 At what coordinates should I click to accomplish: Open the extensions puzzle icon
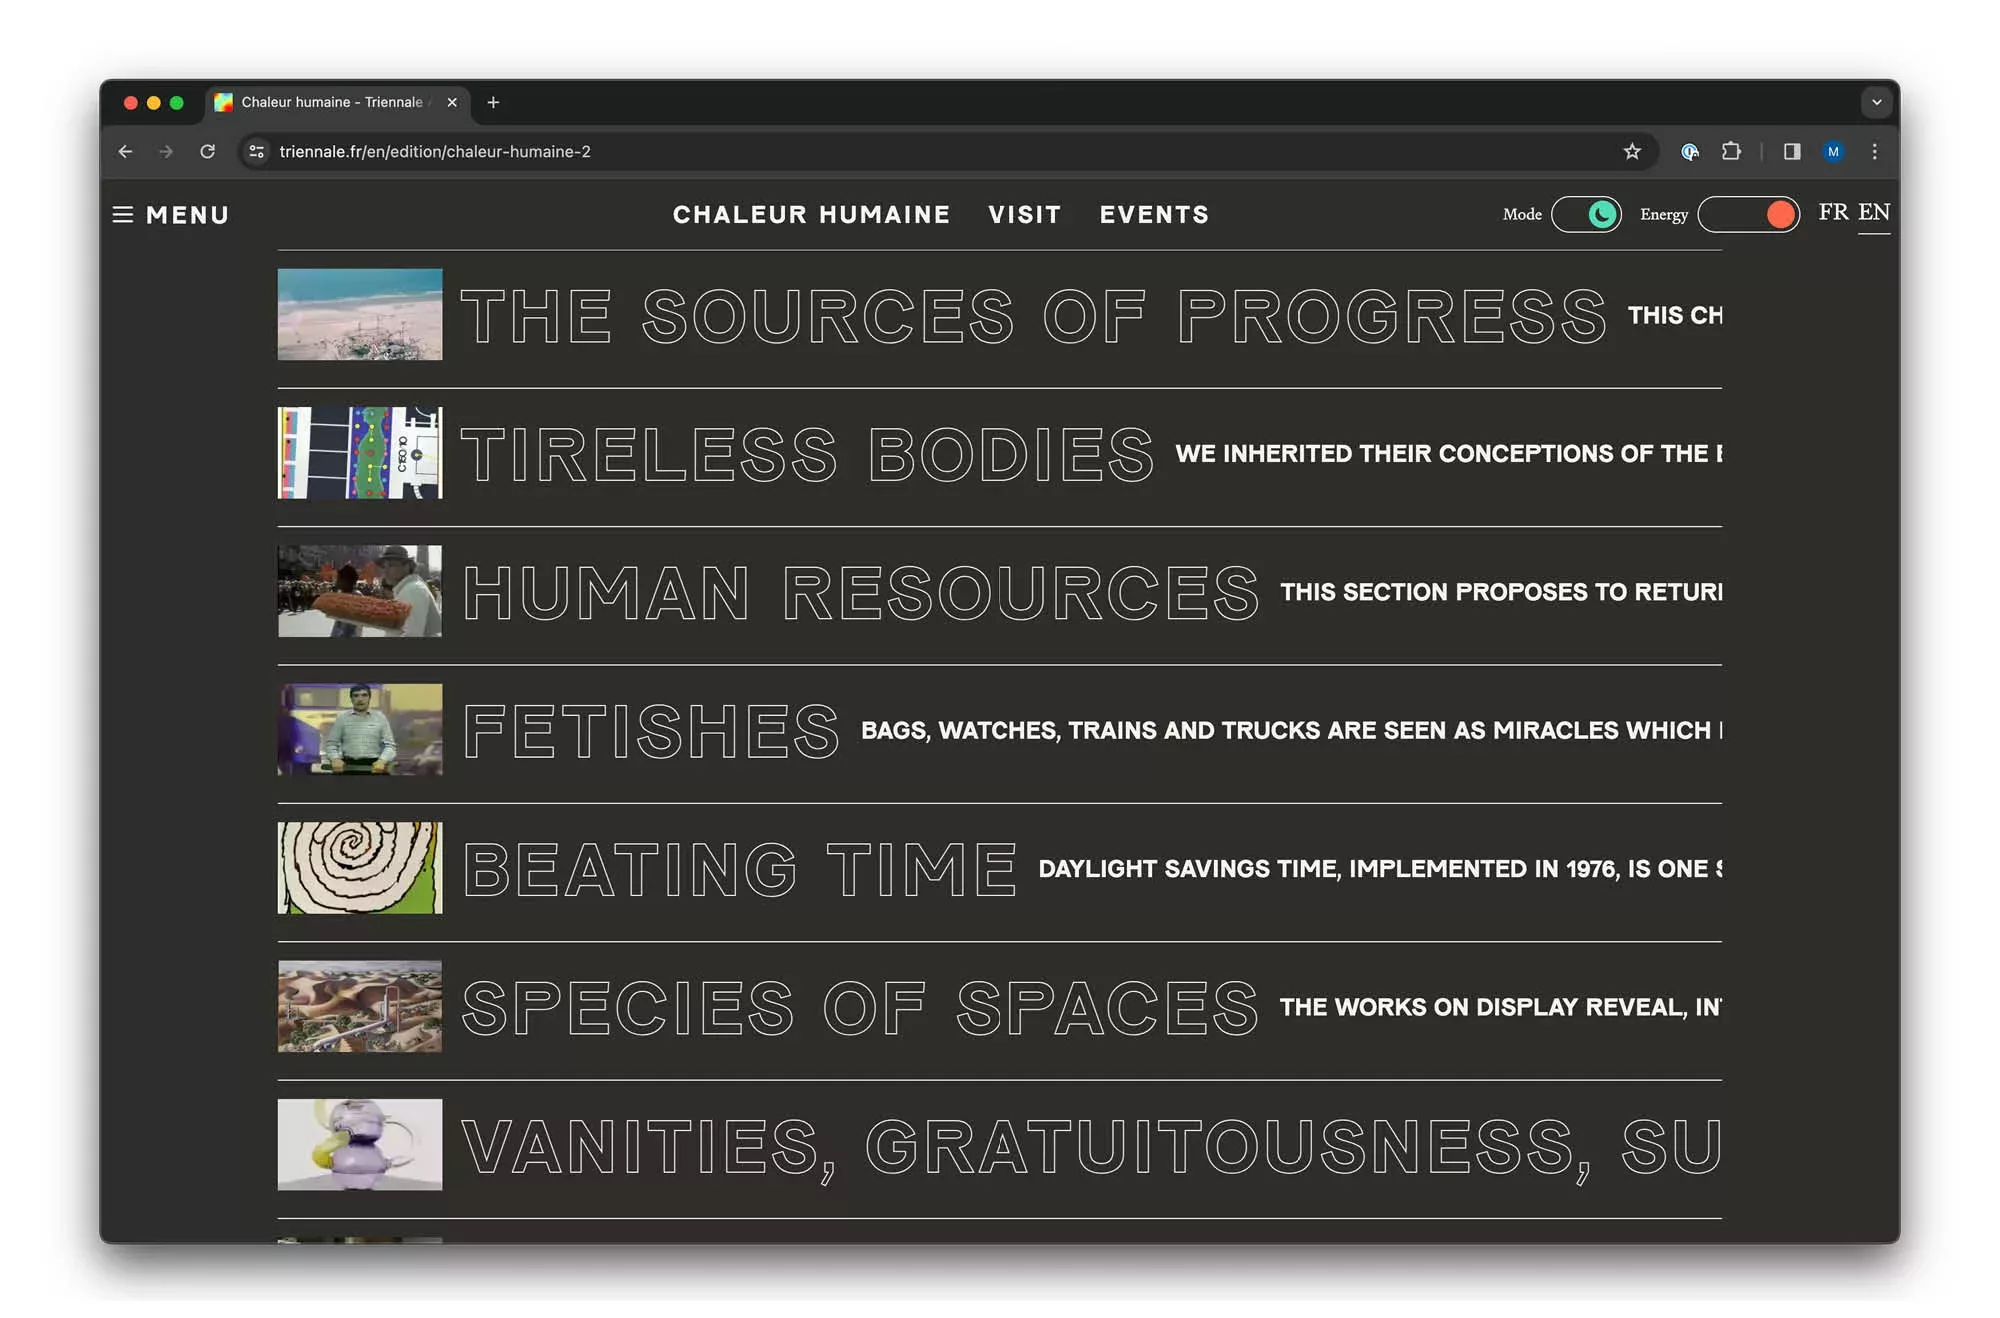click(x=1731, y=152)
